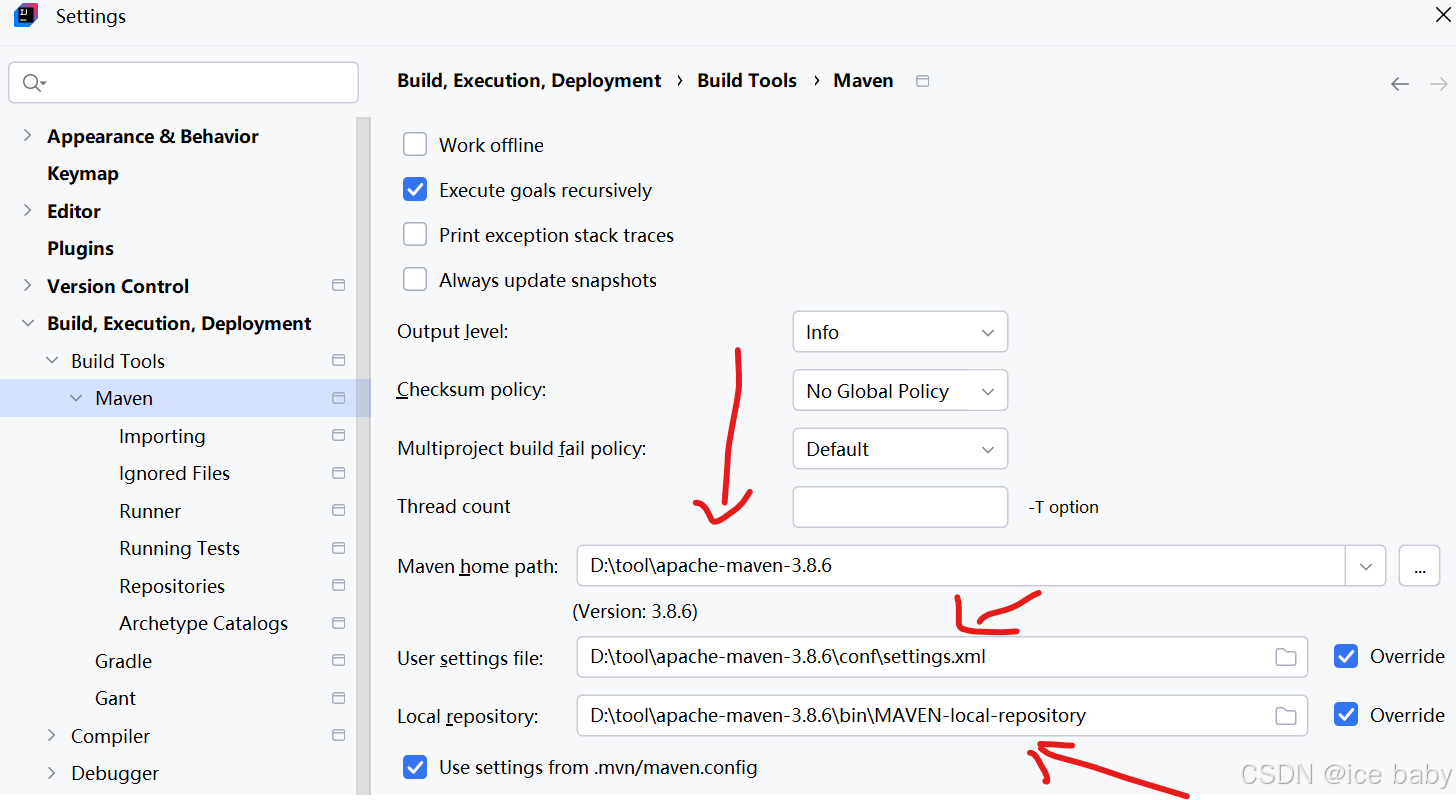Collapse Build, Execution, Deployment node
The width and height of the screenshot is (1456, 800).
point(27,324)
